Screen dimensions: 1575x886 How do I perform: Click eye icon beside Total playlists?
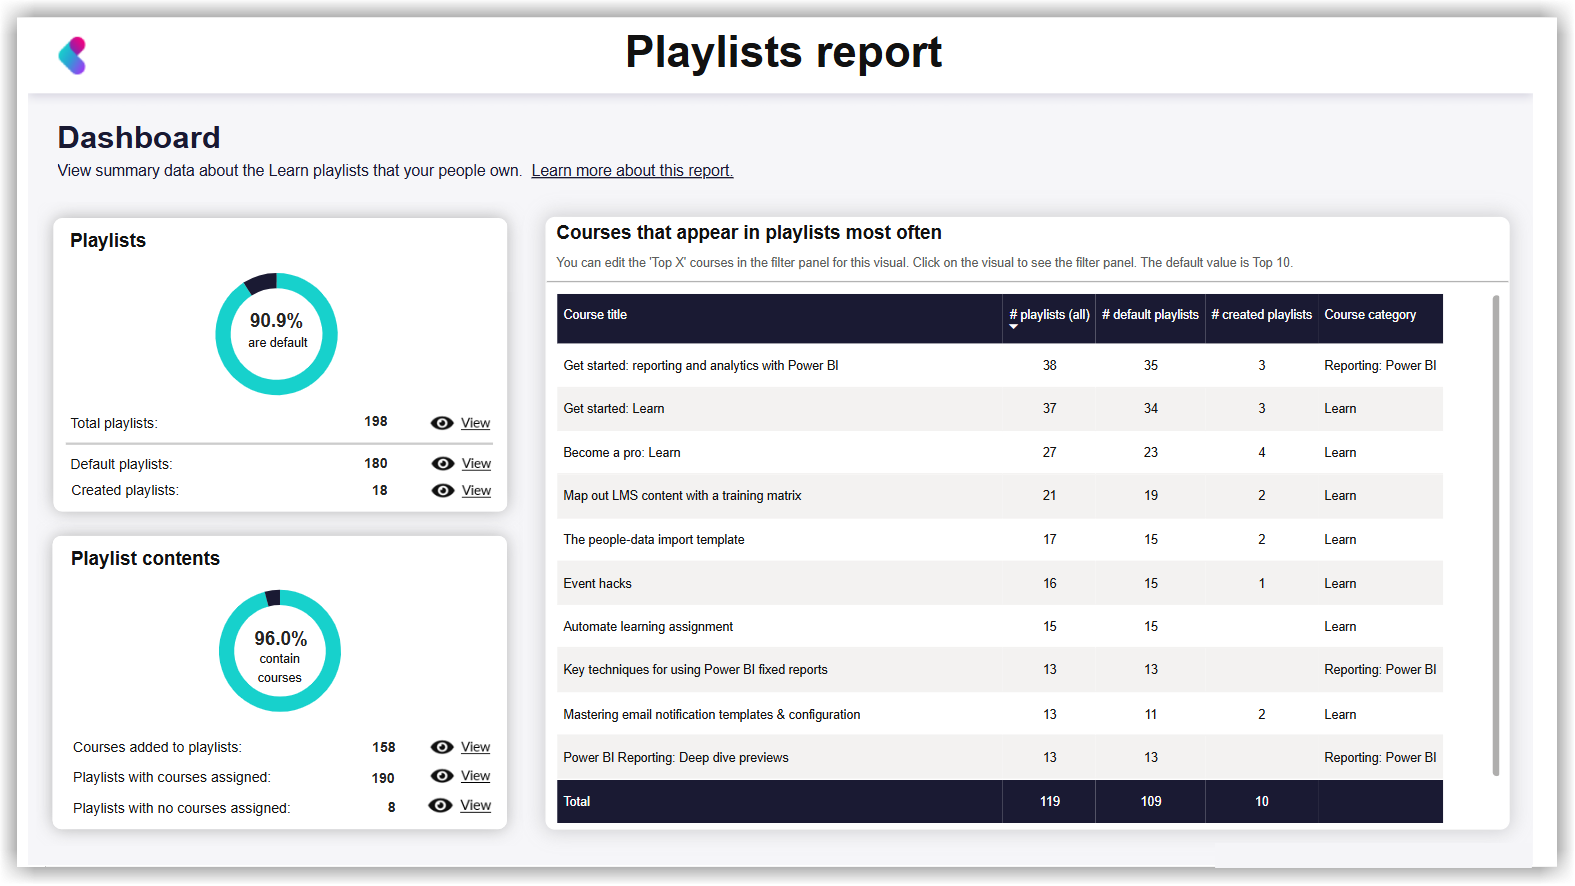pyautogui.click(x=442, y=423)
